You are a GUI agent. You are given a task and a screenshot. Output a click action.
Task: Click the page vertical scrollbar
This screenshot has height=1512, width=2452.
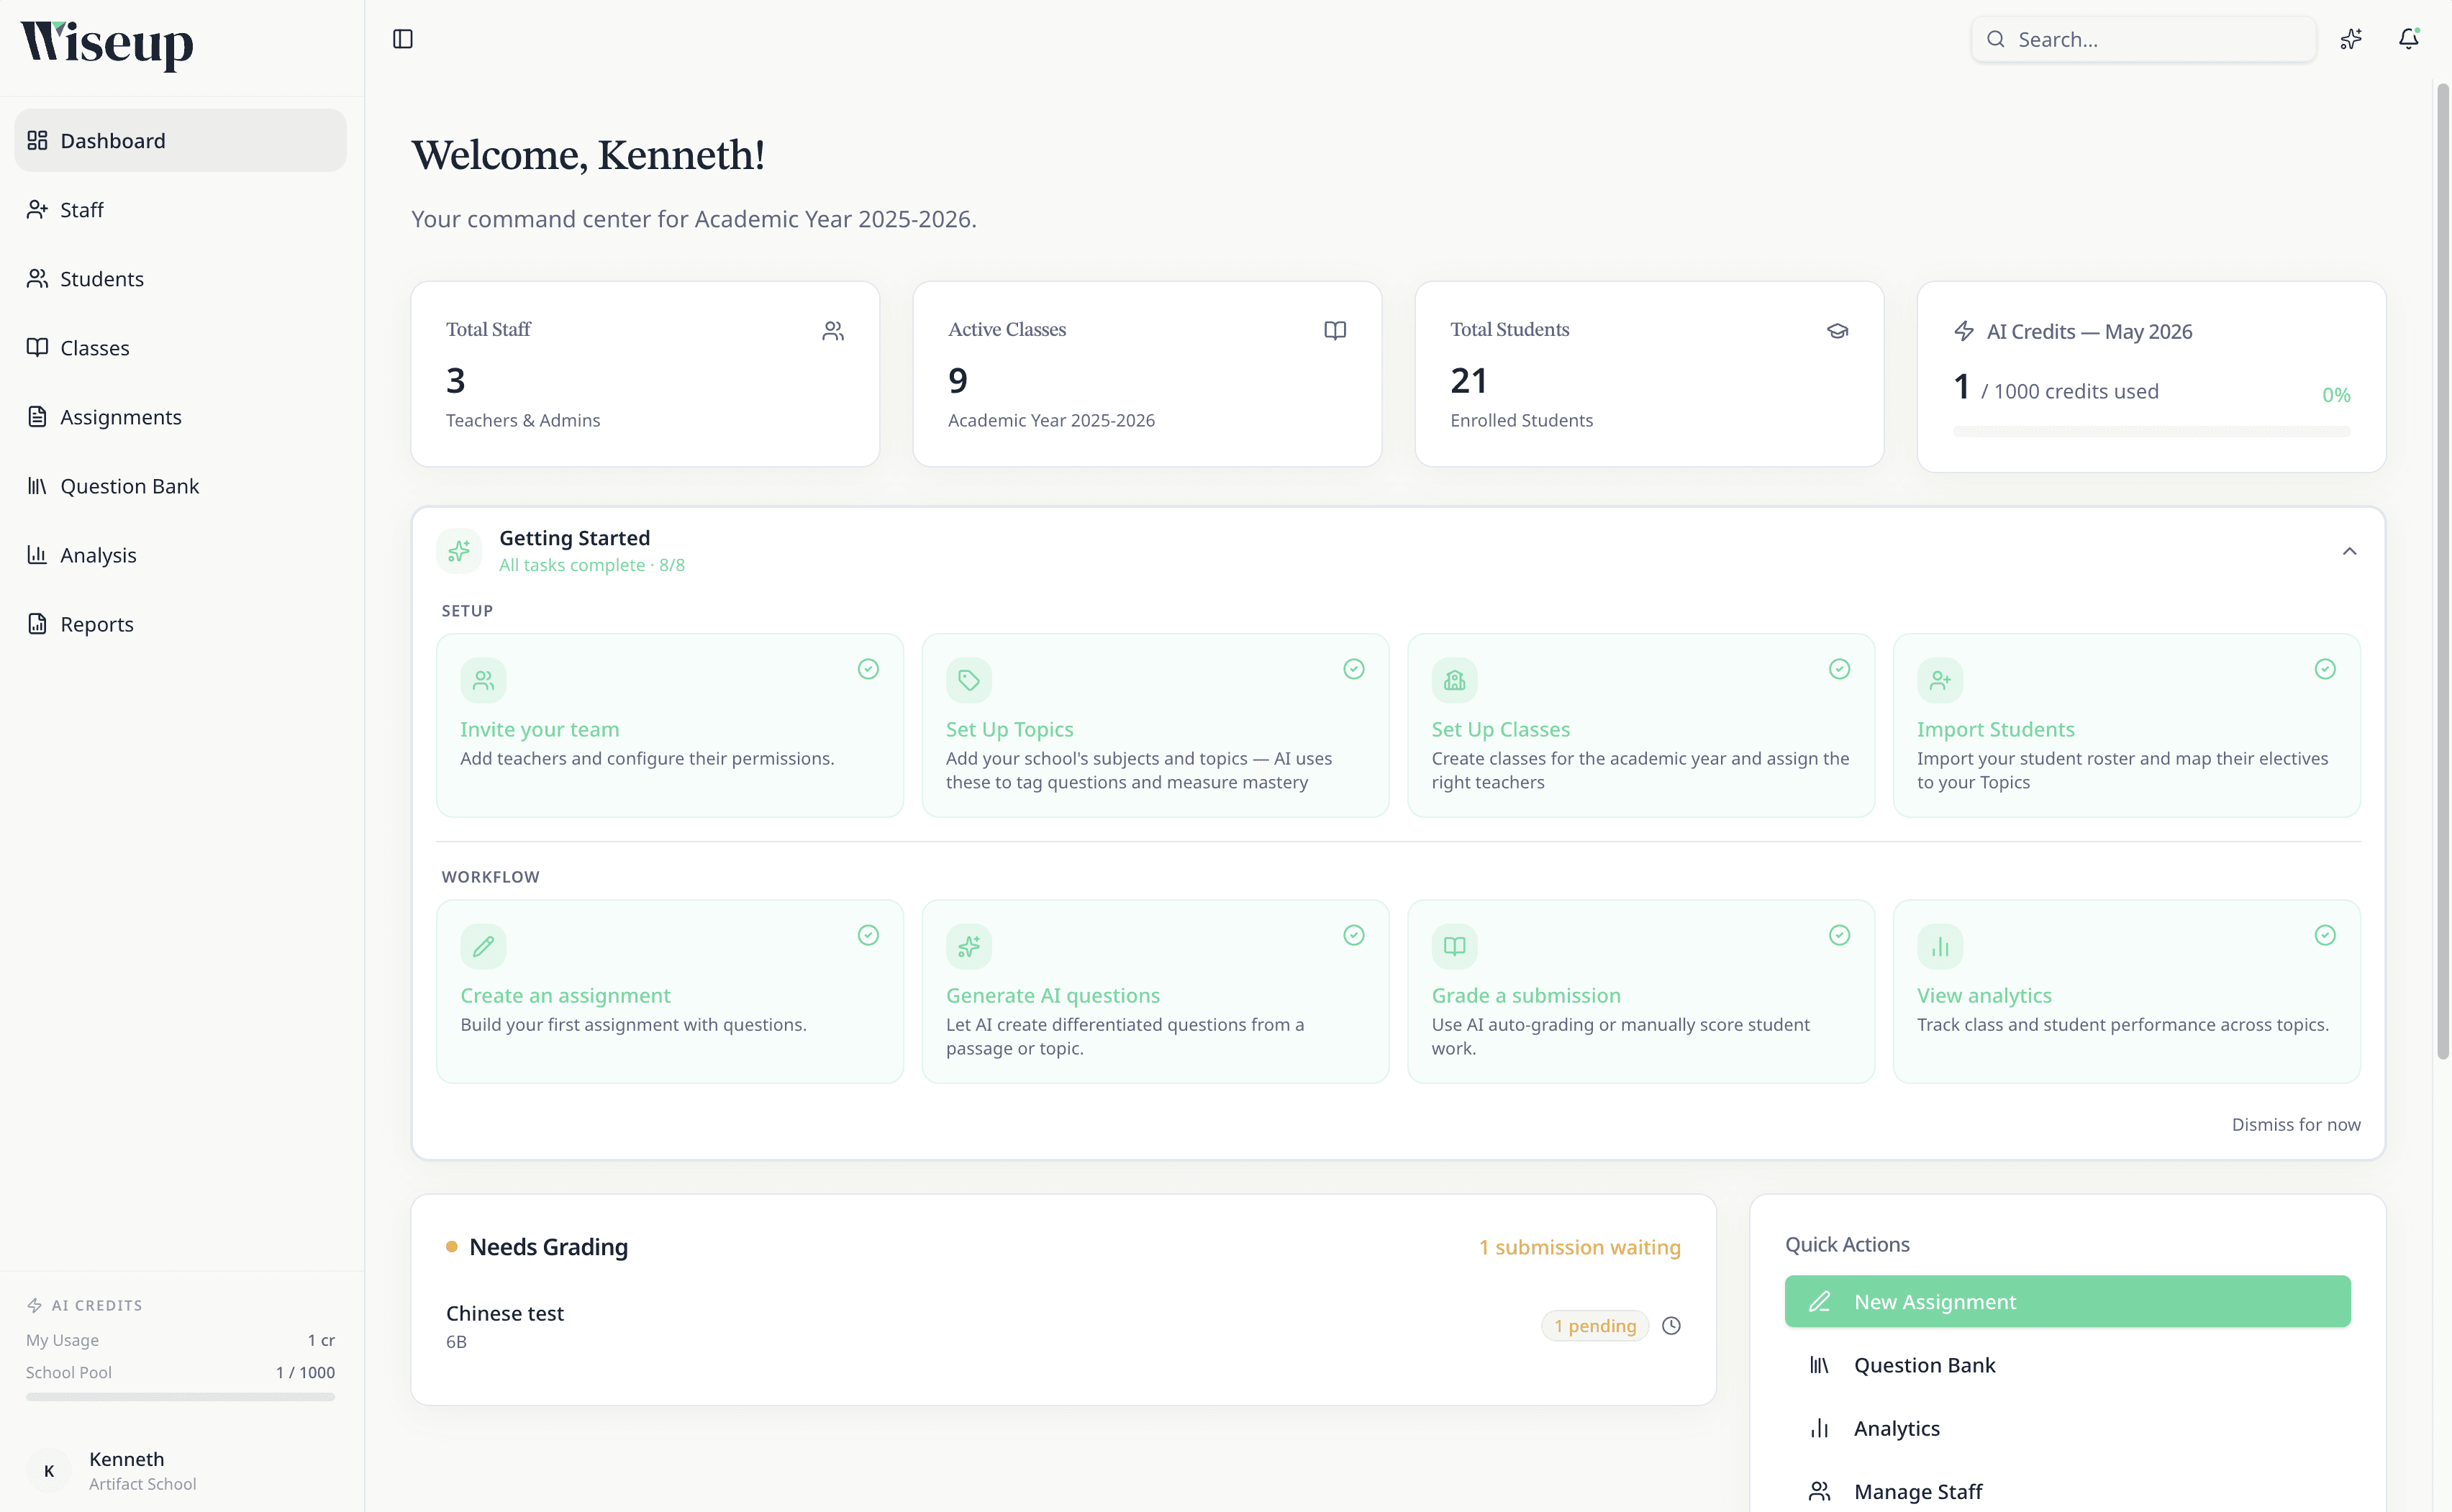click(x=2443, y=572)
